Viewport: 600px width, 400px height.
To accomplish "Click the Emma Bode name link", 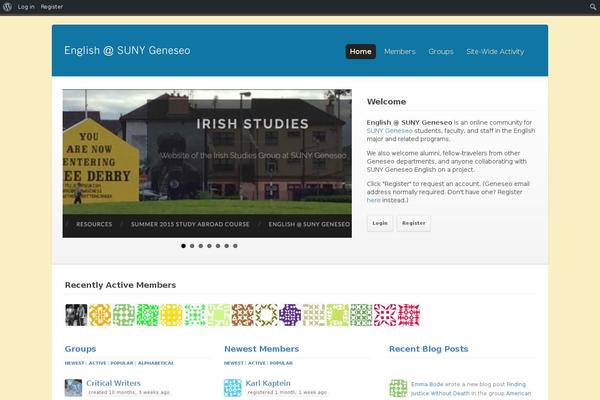I will click(427, 384).
